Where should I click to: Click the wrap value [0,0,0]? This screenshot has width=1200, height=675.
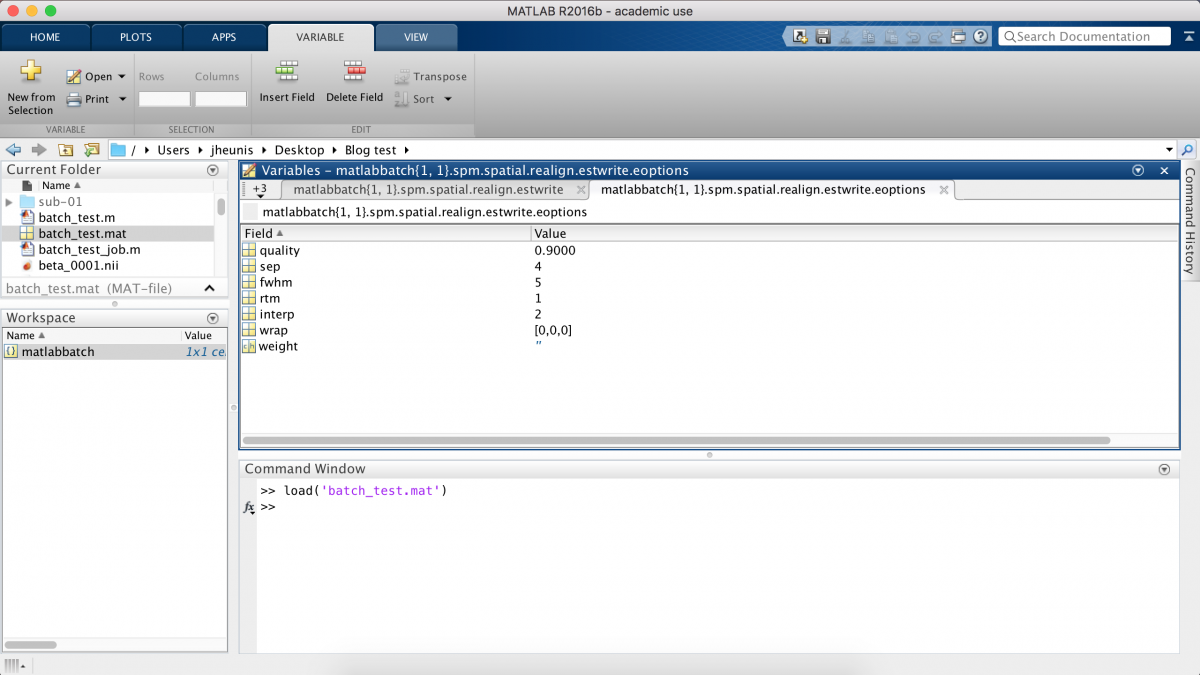click(x=553, y=330)
